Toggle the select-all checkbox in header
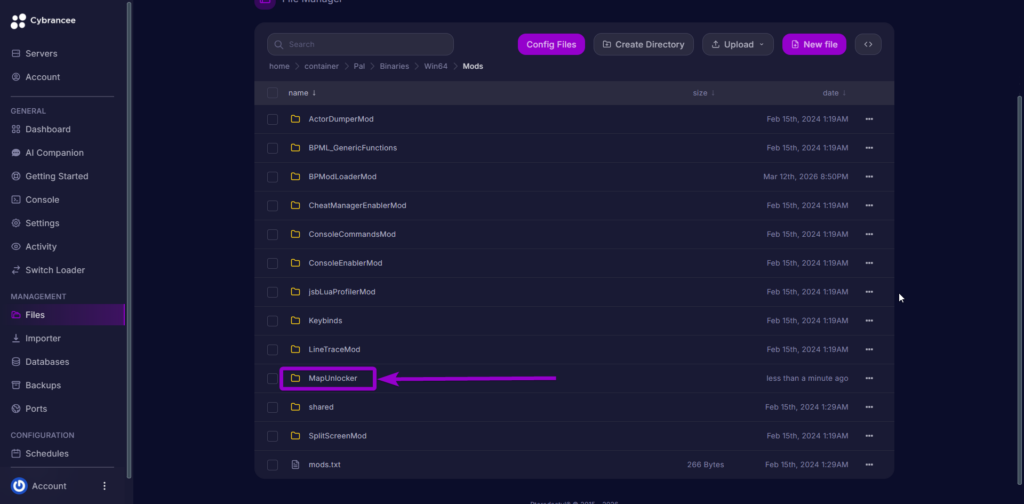 272,93
